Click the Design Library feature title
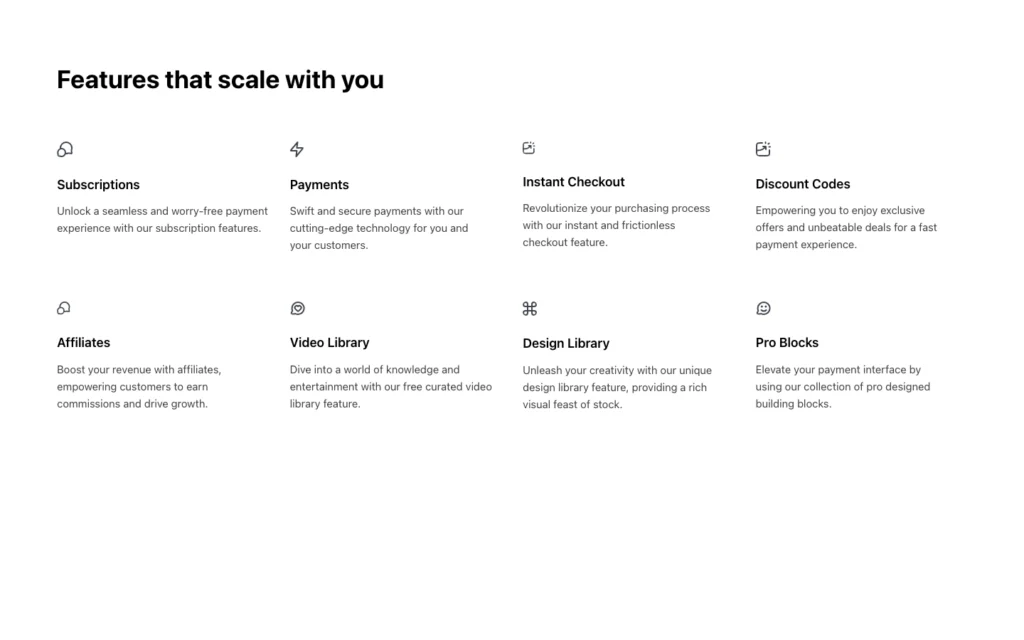The width and height of the screenshot is (1024, 640). pos(565,344)
